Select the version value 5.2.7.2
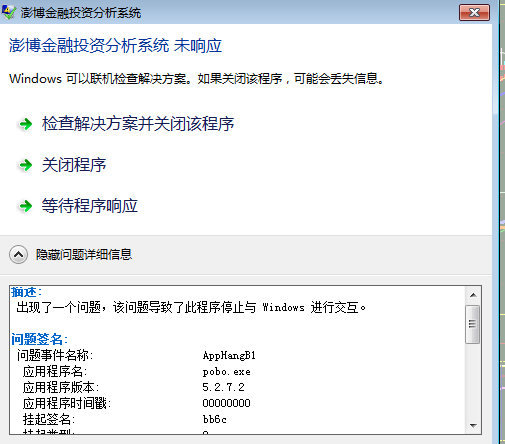Screen dimensions: 505x444 (x=223, y=387)
